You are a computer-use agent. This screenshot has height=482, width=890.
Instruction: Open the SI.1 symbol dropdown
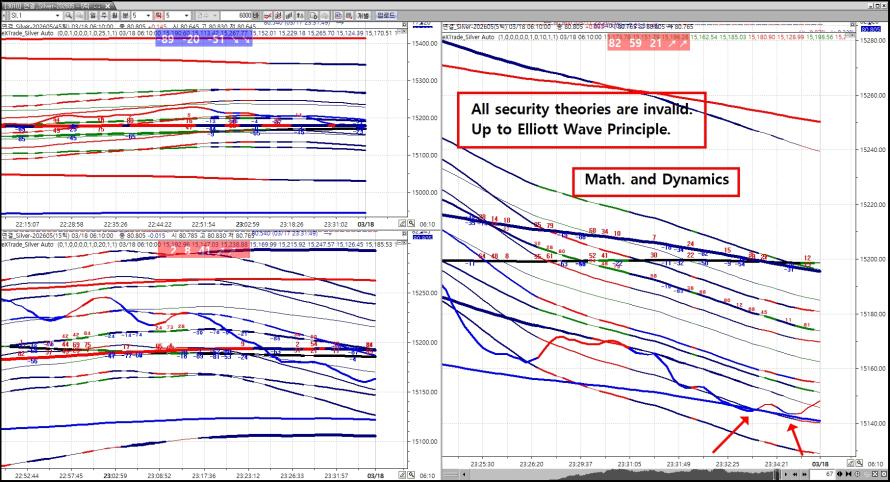pyautogui.click(x=58, y=15)
